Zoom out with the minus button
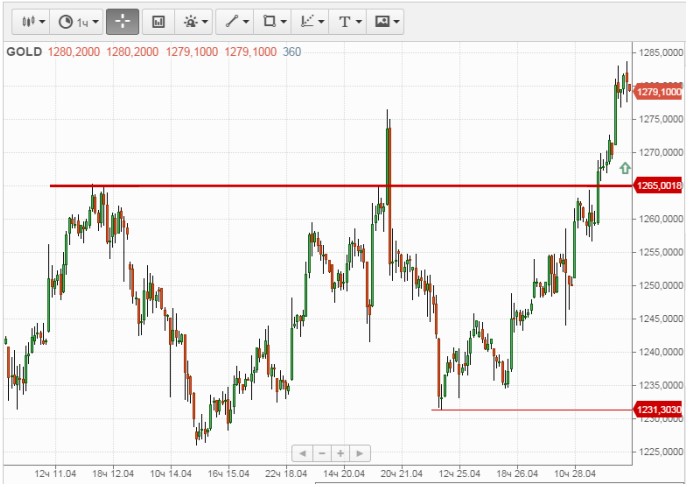Image resolution: width=691 pixels, height=487 pixels. point(322,453)
